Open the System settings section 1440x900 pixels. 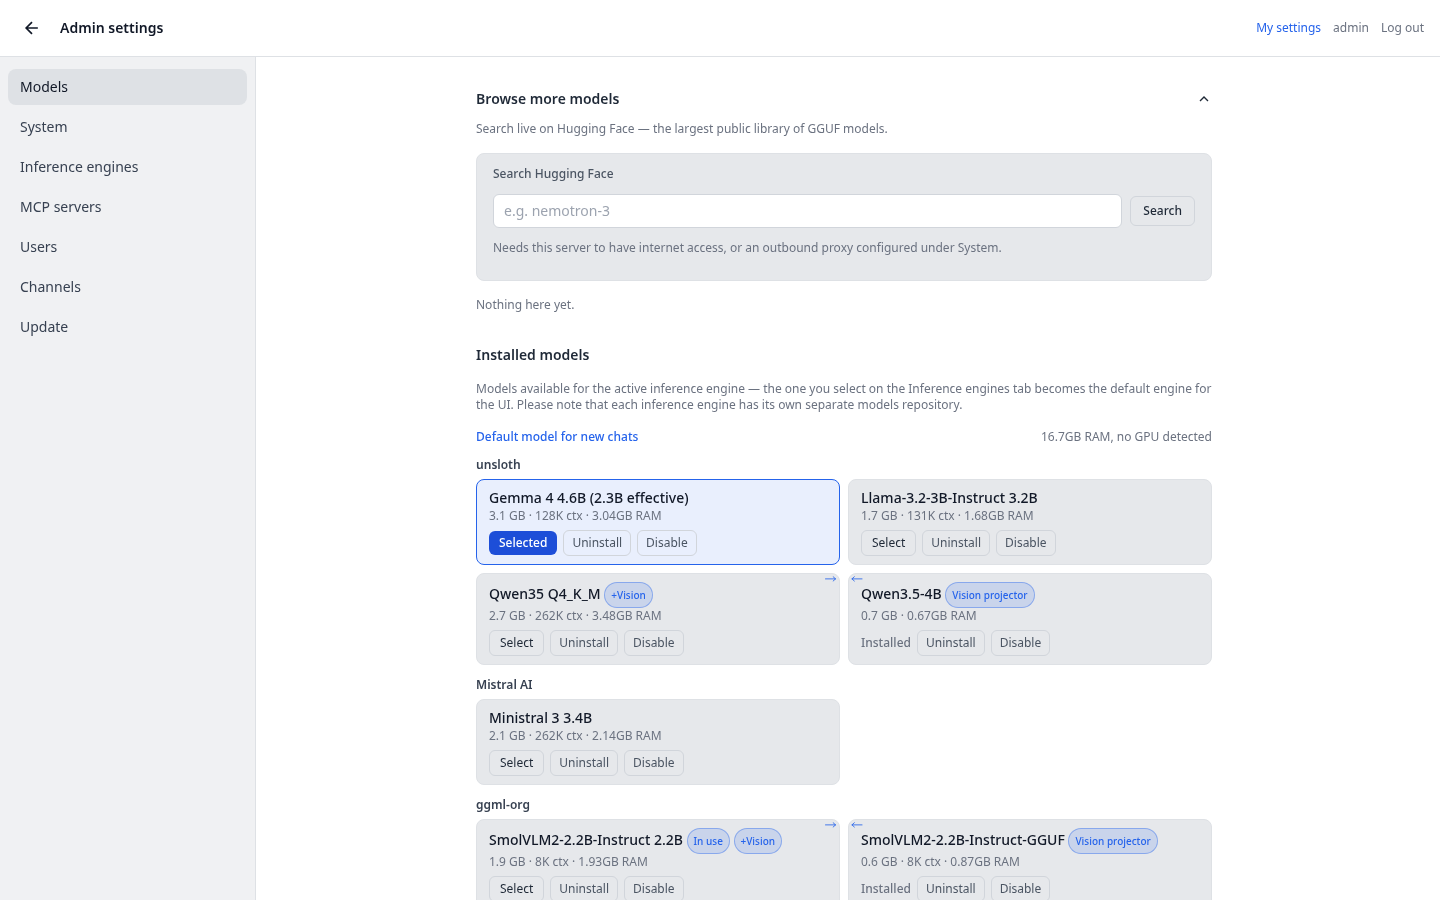point(127,127)
